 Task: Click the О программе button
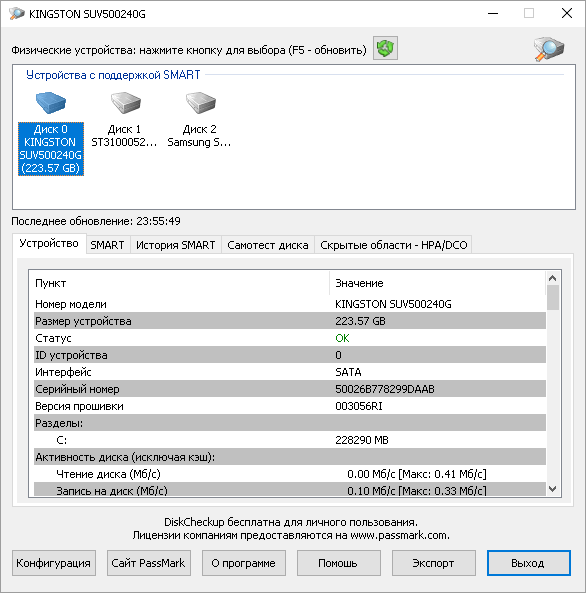[244, 563]
